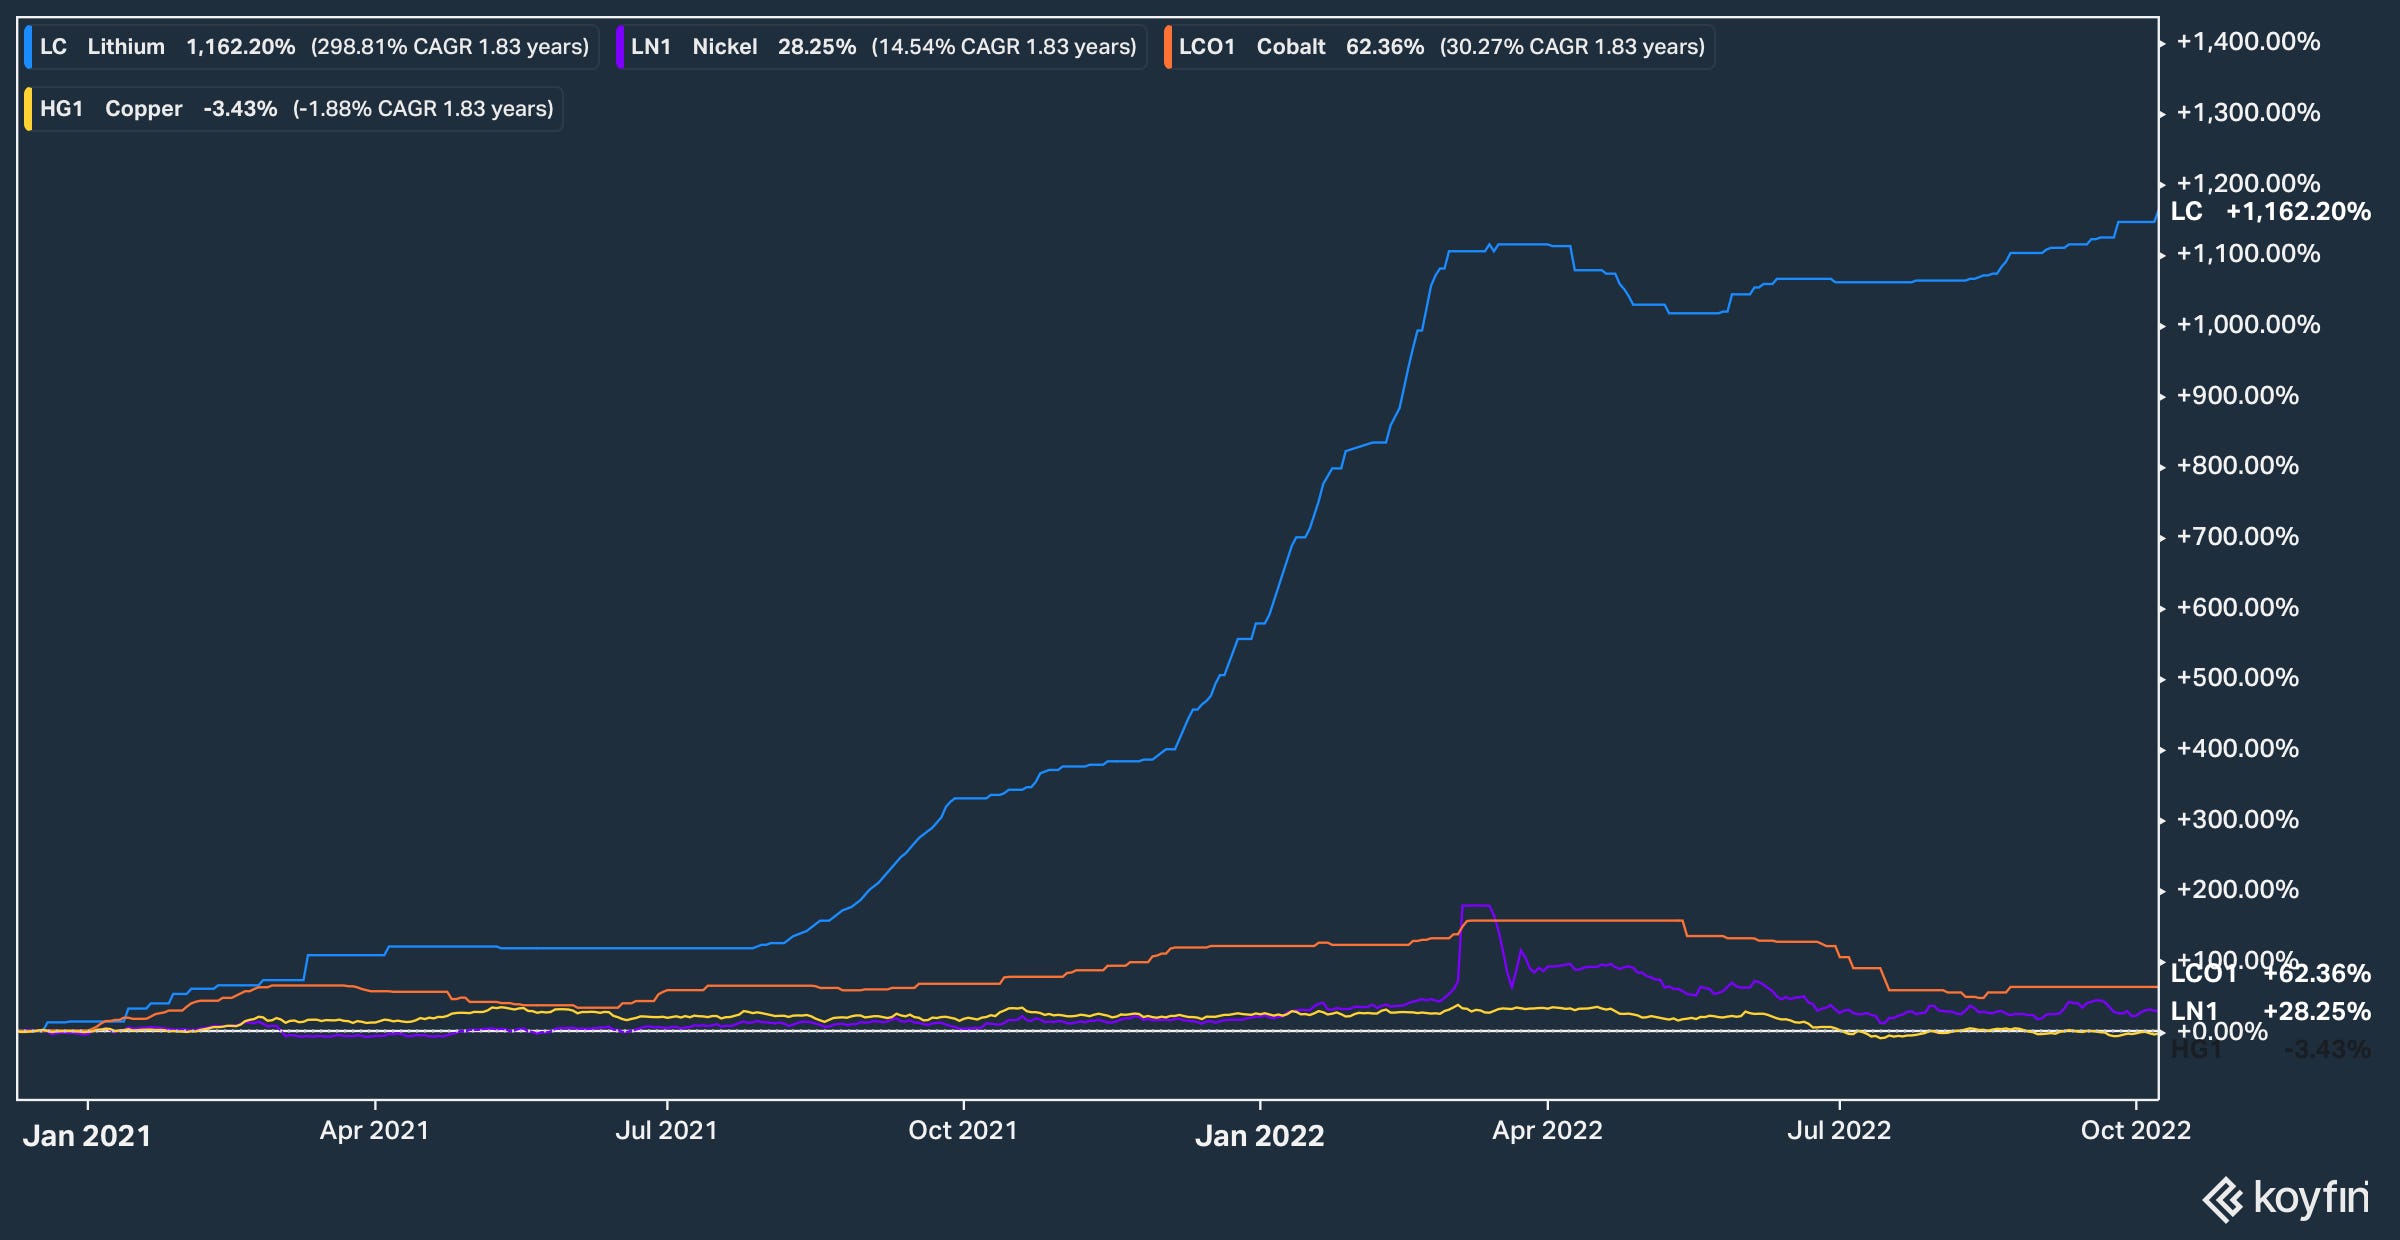Click the +900.00% y-axis label
The height and width of the screenshot is (1240, 2400).
2238,396
